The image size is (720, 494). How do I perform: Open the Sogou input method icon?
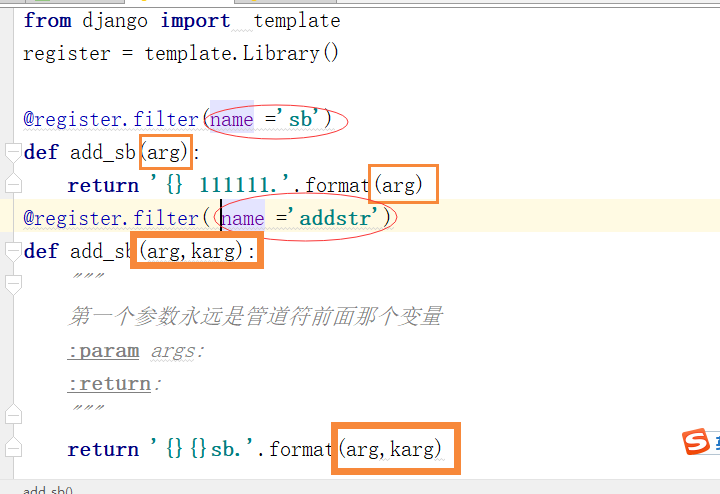coord(696,442)
